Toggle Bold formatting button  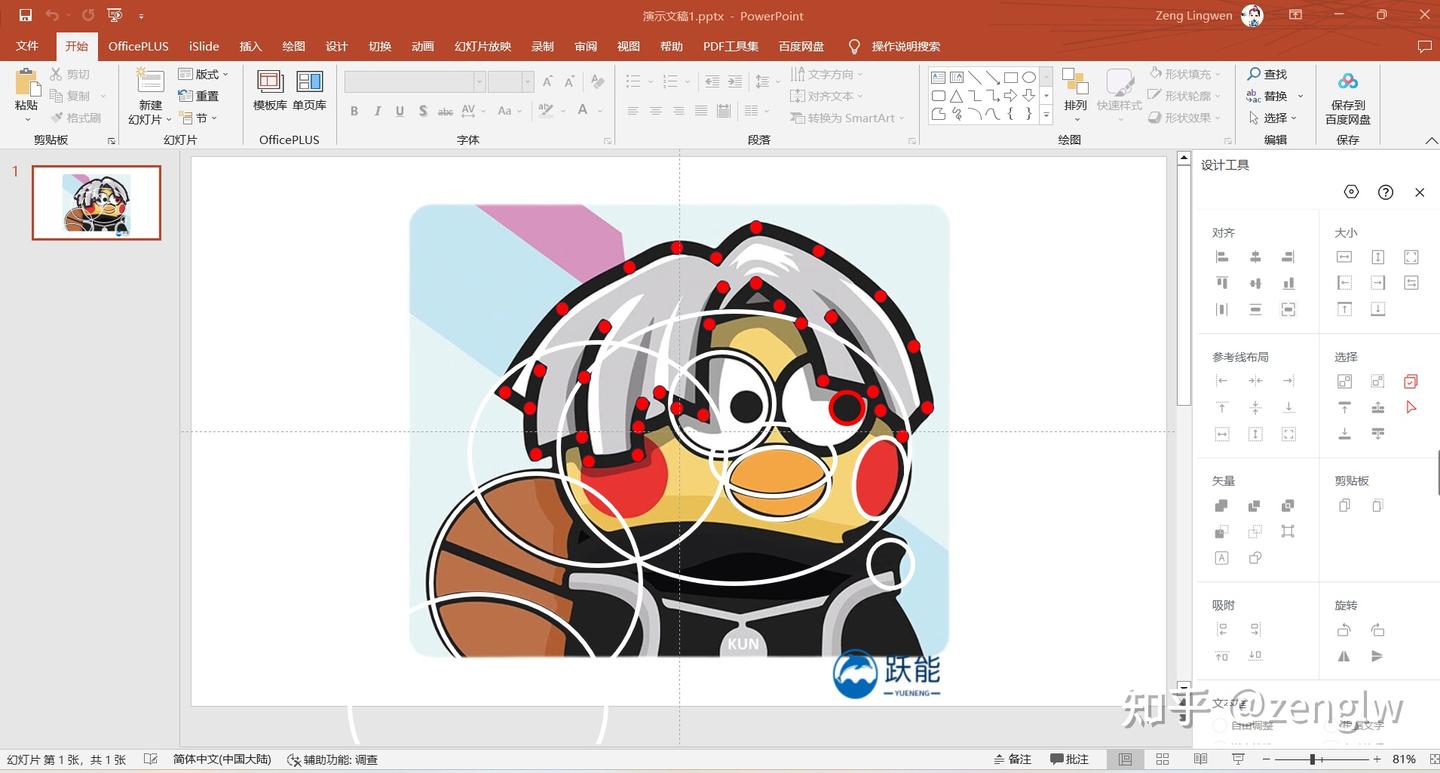354,111
